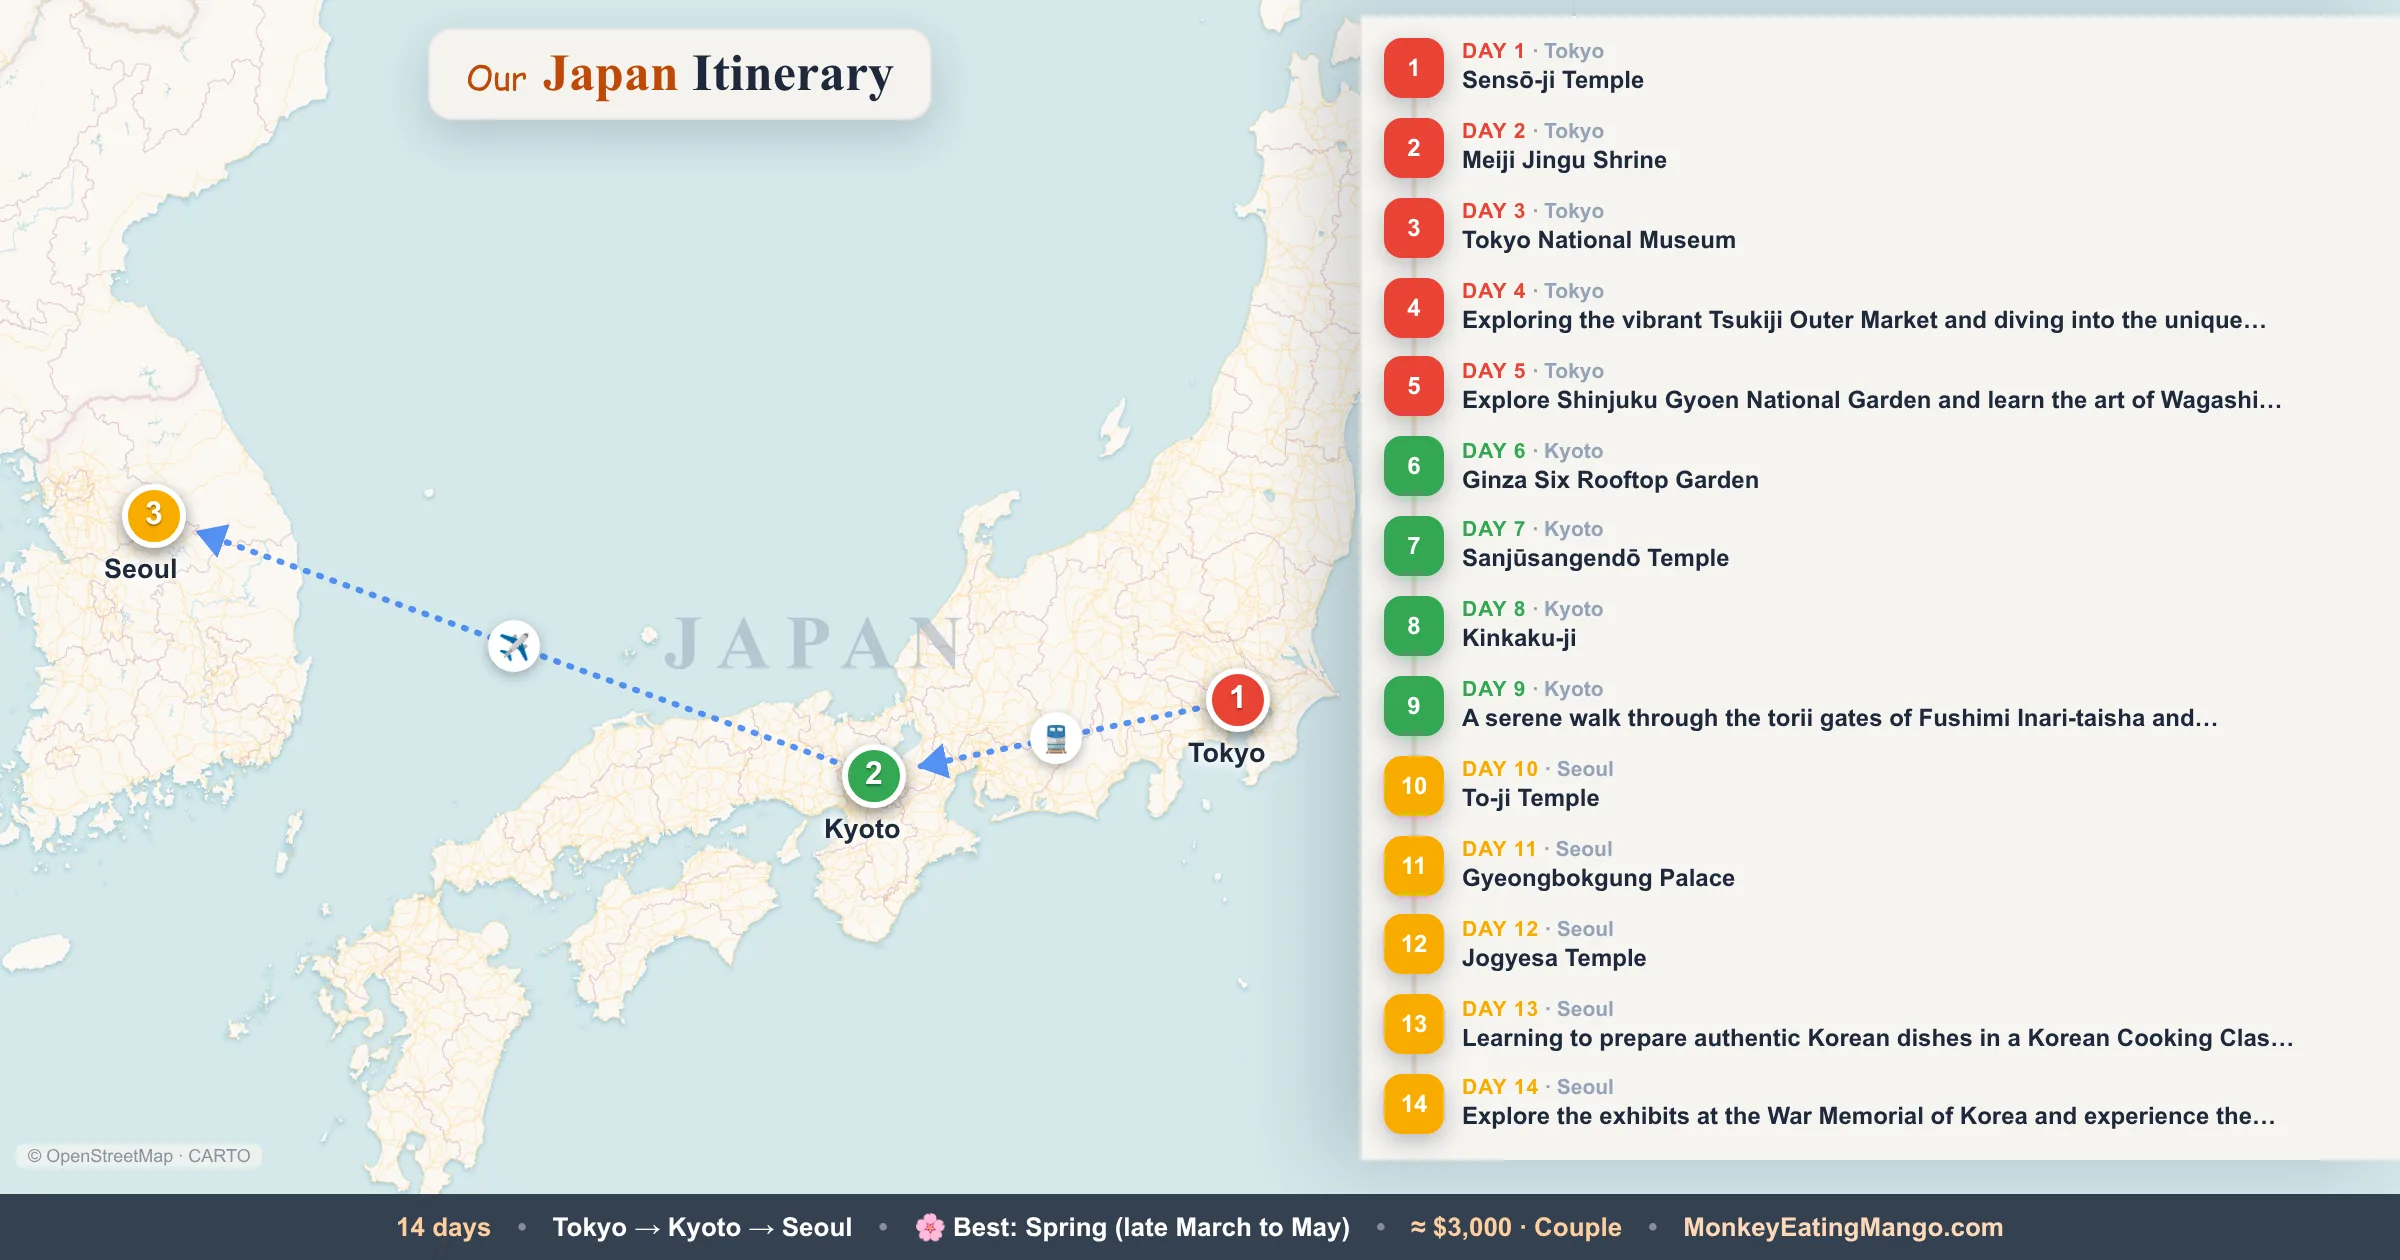This screenshot has width=2400, height=1260.
Task: Open the War Memorial of Korea description
Action: [1869, 1116]
